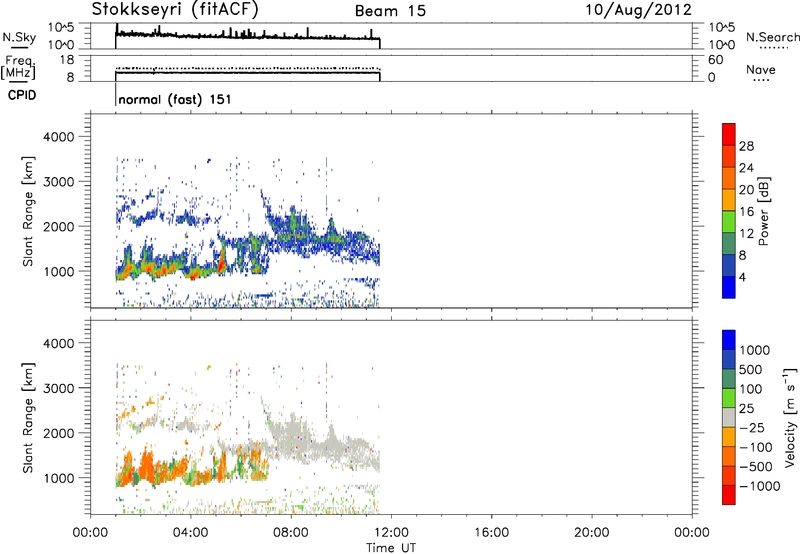Click the 'Beam 15' label
800x554 pixels.
(390, 11)
